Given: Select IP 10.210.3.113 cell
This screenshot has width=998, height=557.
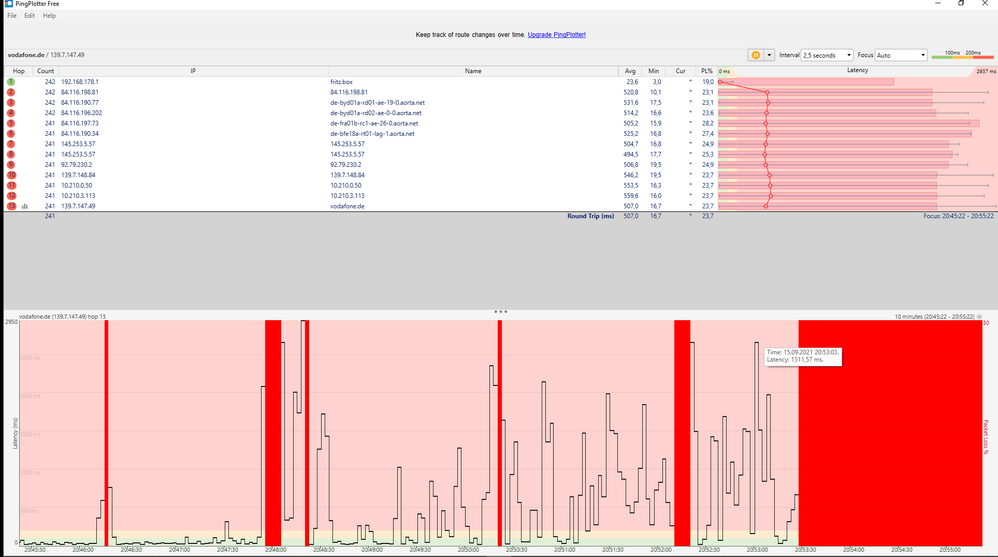Looking at the screenshot, I should tap(78, 196).
